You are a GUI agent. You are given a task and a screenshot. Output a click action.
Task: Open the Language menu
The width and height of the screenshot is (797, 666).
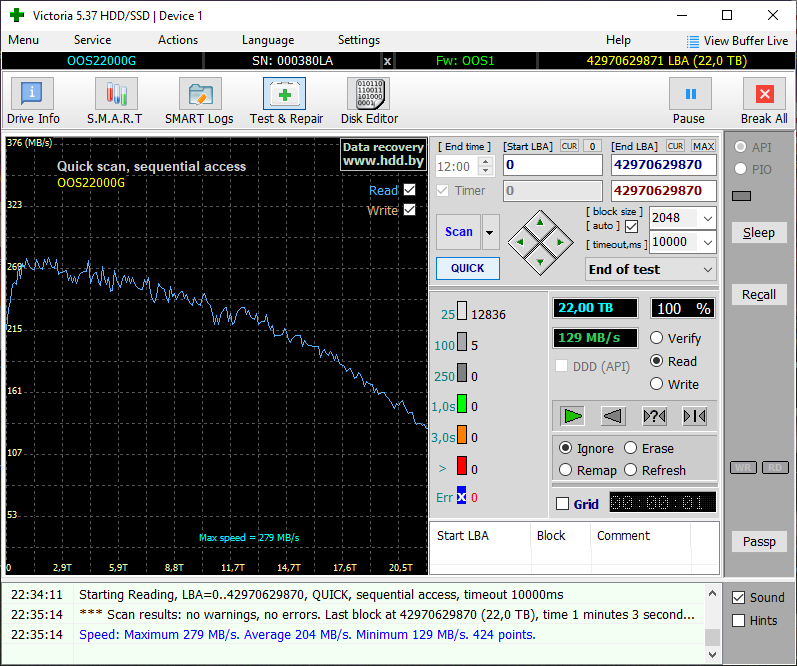point(267,40)
